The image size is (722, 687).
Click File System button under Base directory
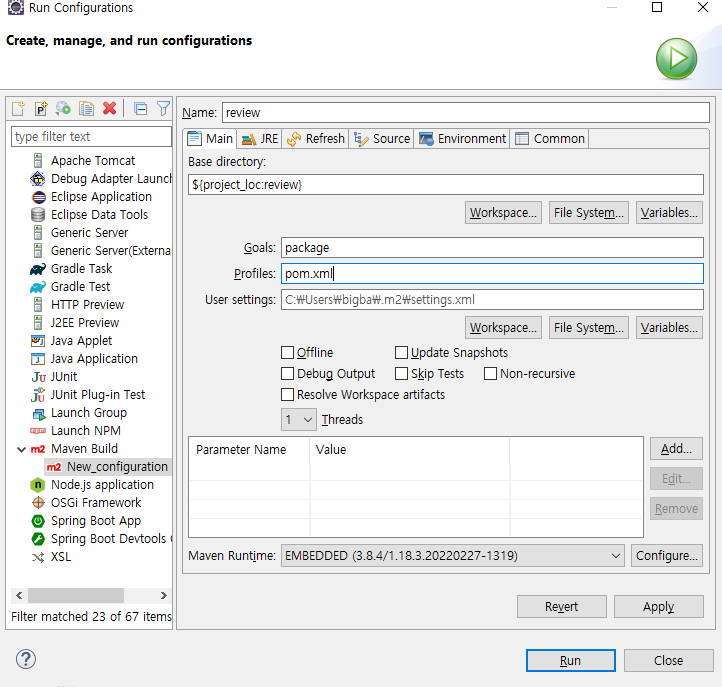(x=588, y=213)
